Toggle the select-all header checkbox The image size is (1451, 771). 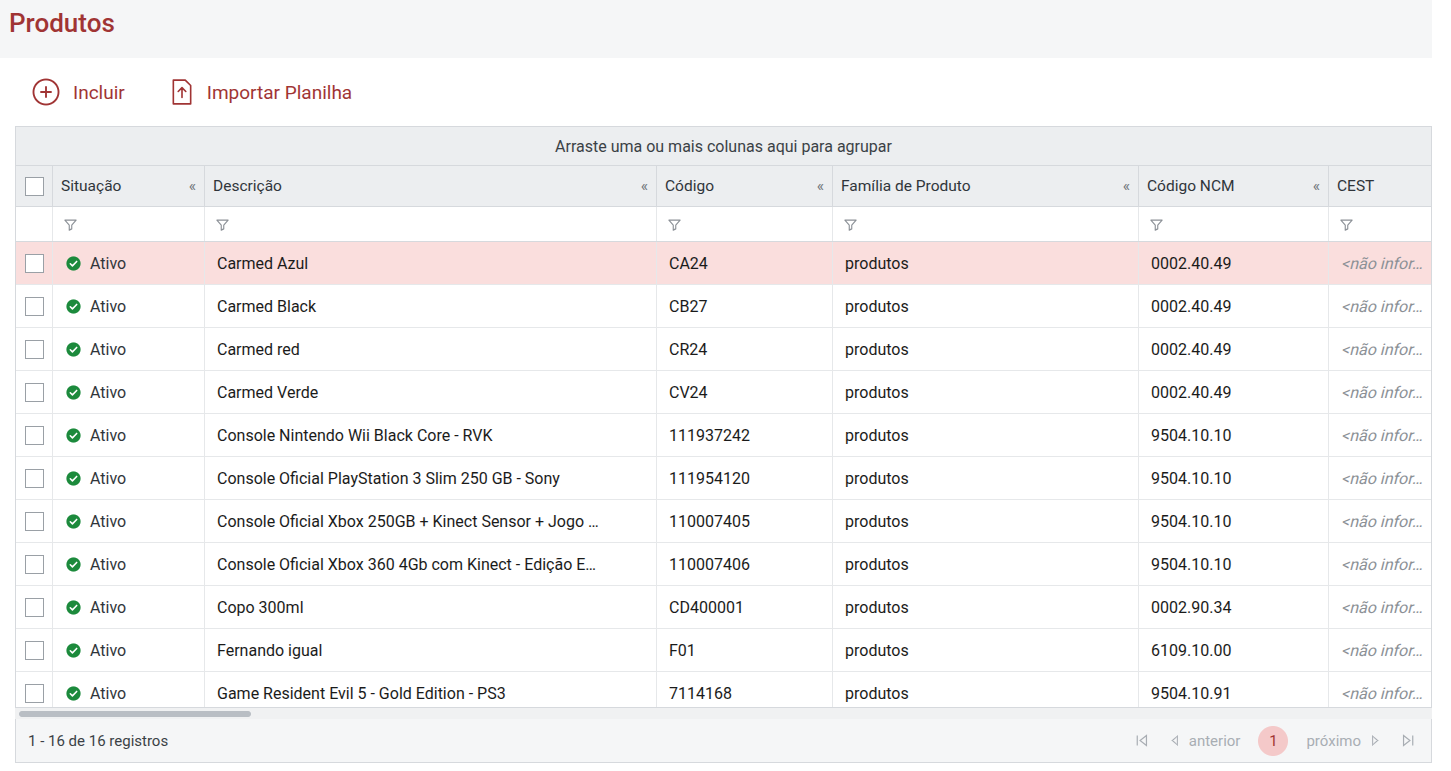coord(35,186)
